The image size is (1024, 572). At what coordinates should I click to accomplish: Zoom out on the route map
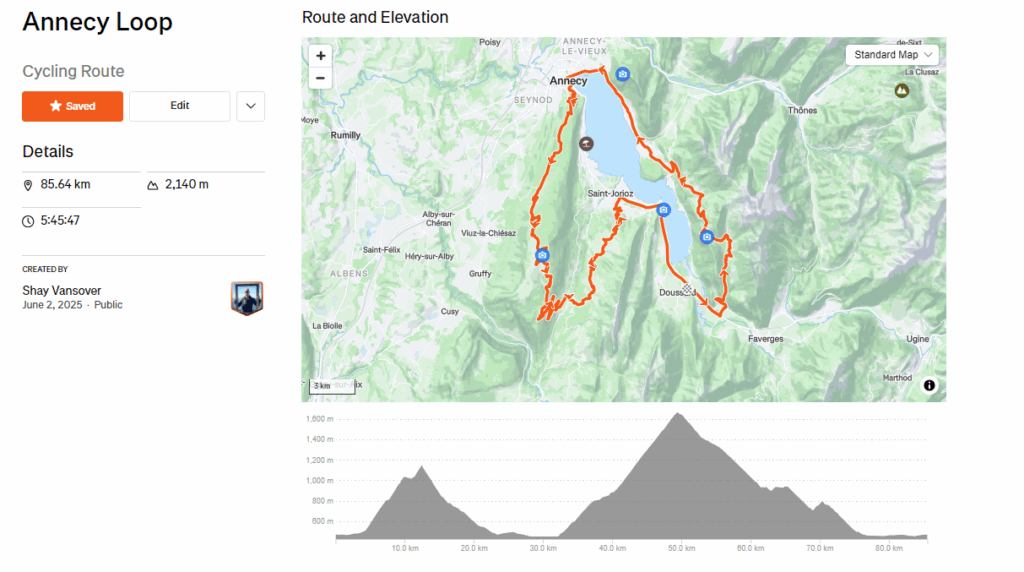[320, 78]
